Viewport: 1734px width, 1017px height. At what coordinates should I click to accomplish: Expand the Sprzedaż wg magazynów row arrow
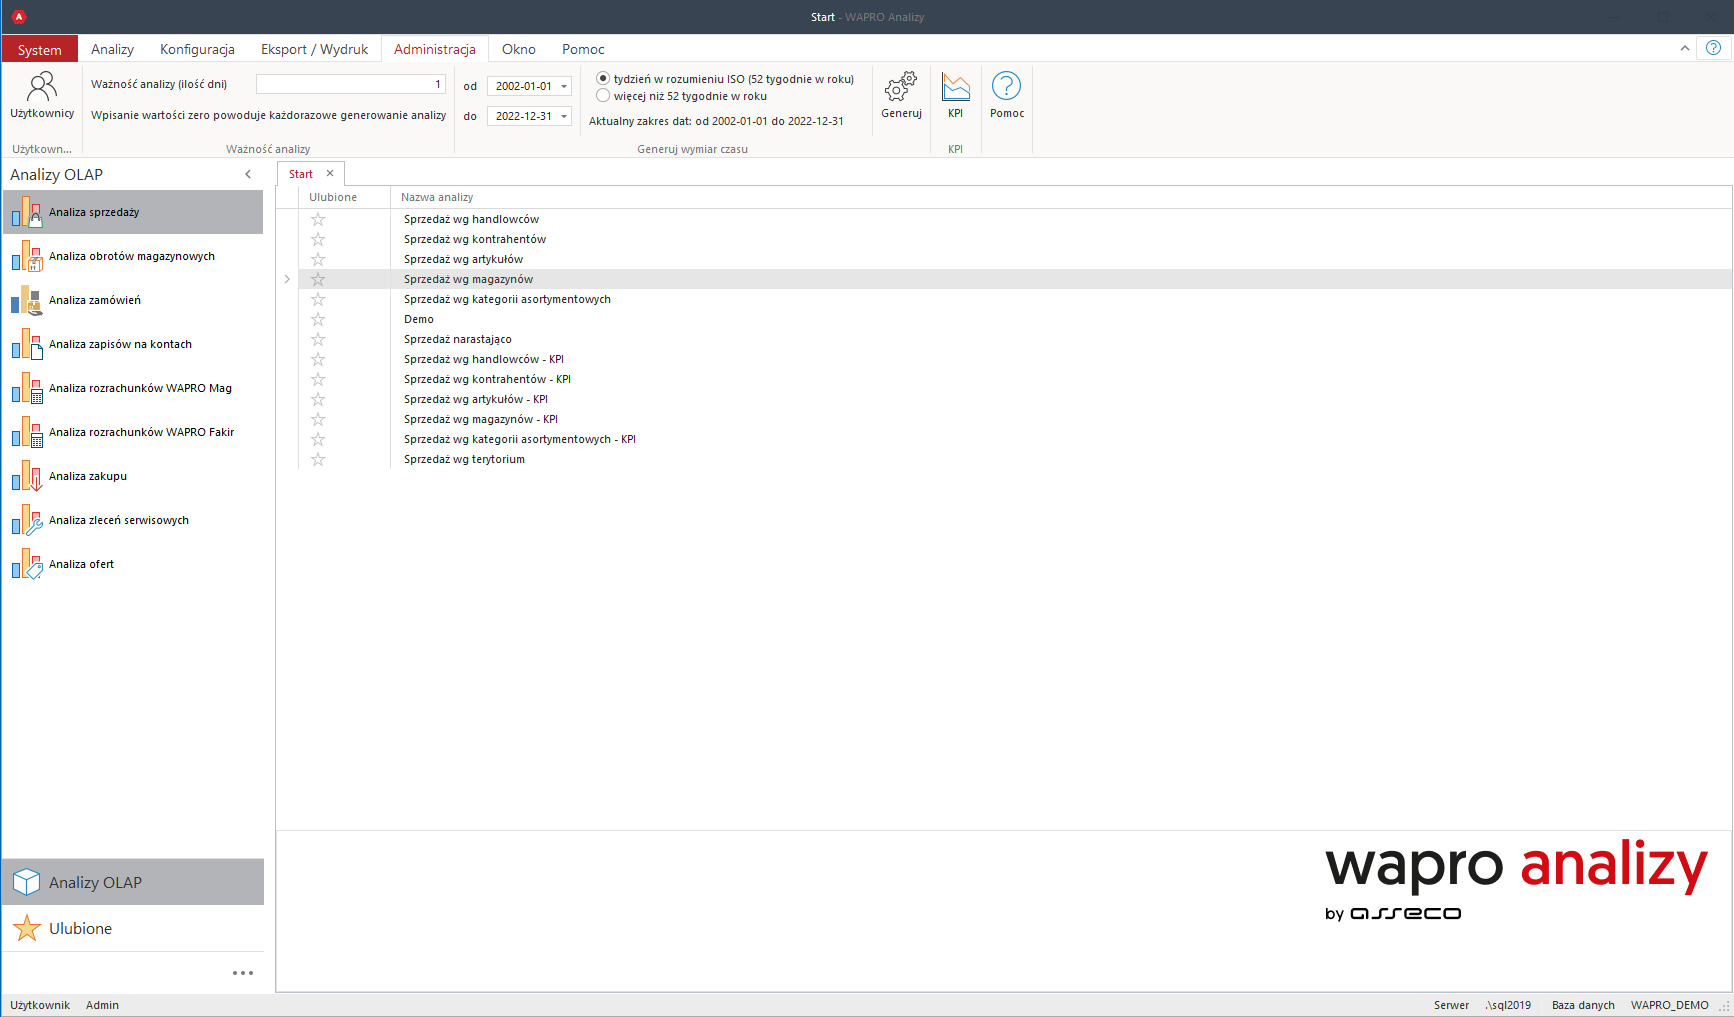click(x=287, y=279)
